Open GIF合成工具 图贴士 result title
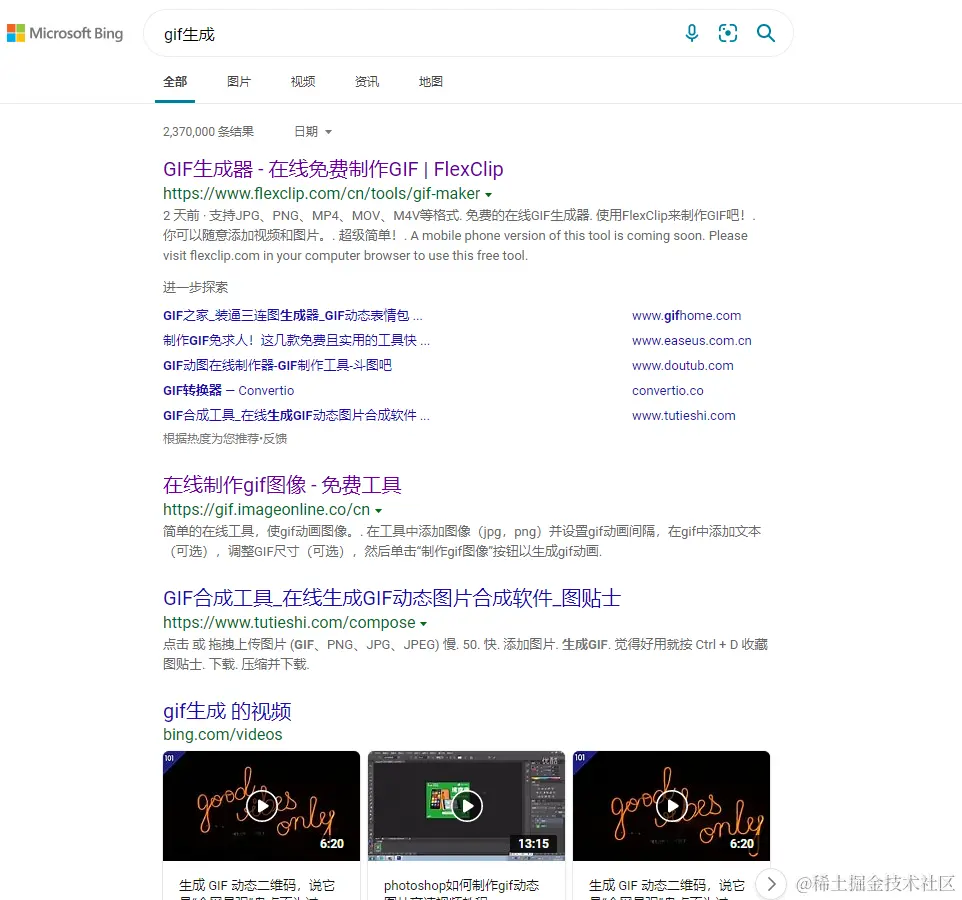Image resolution: width=962 pixels, height=900 pixels. click(x=392, y=598)
